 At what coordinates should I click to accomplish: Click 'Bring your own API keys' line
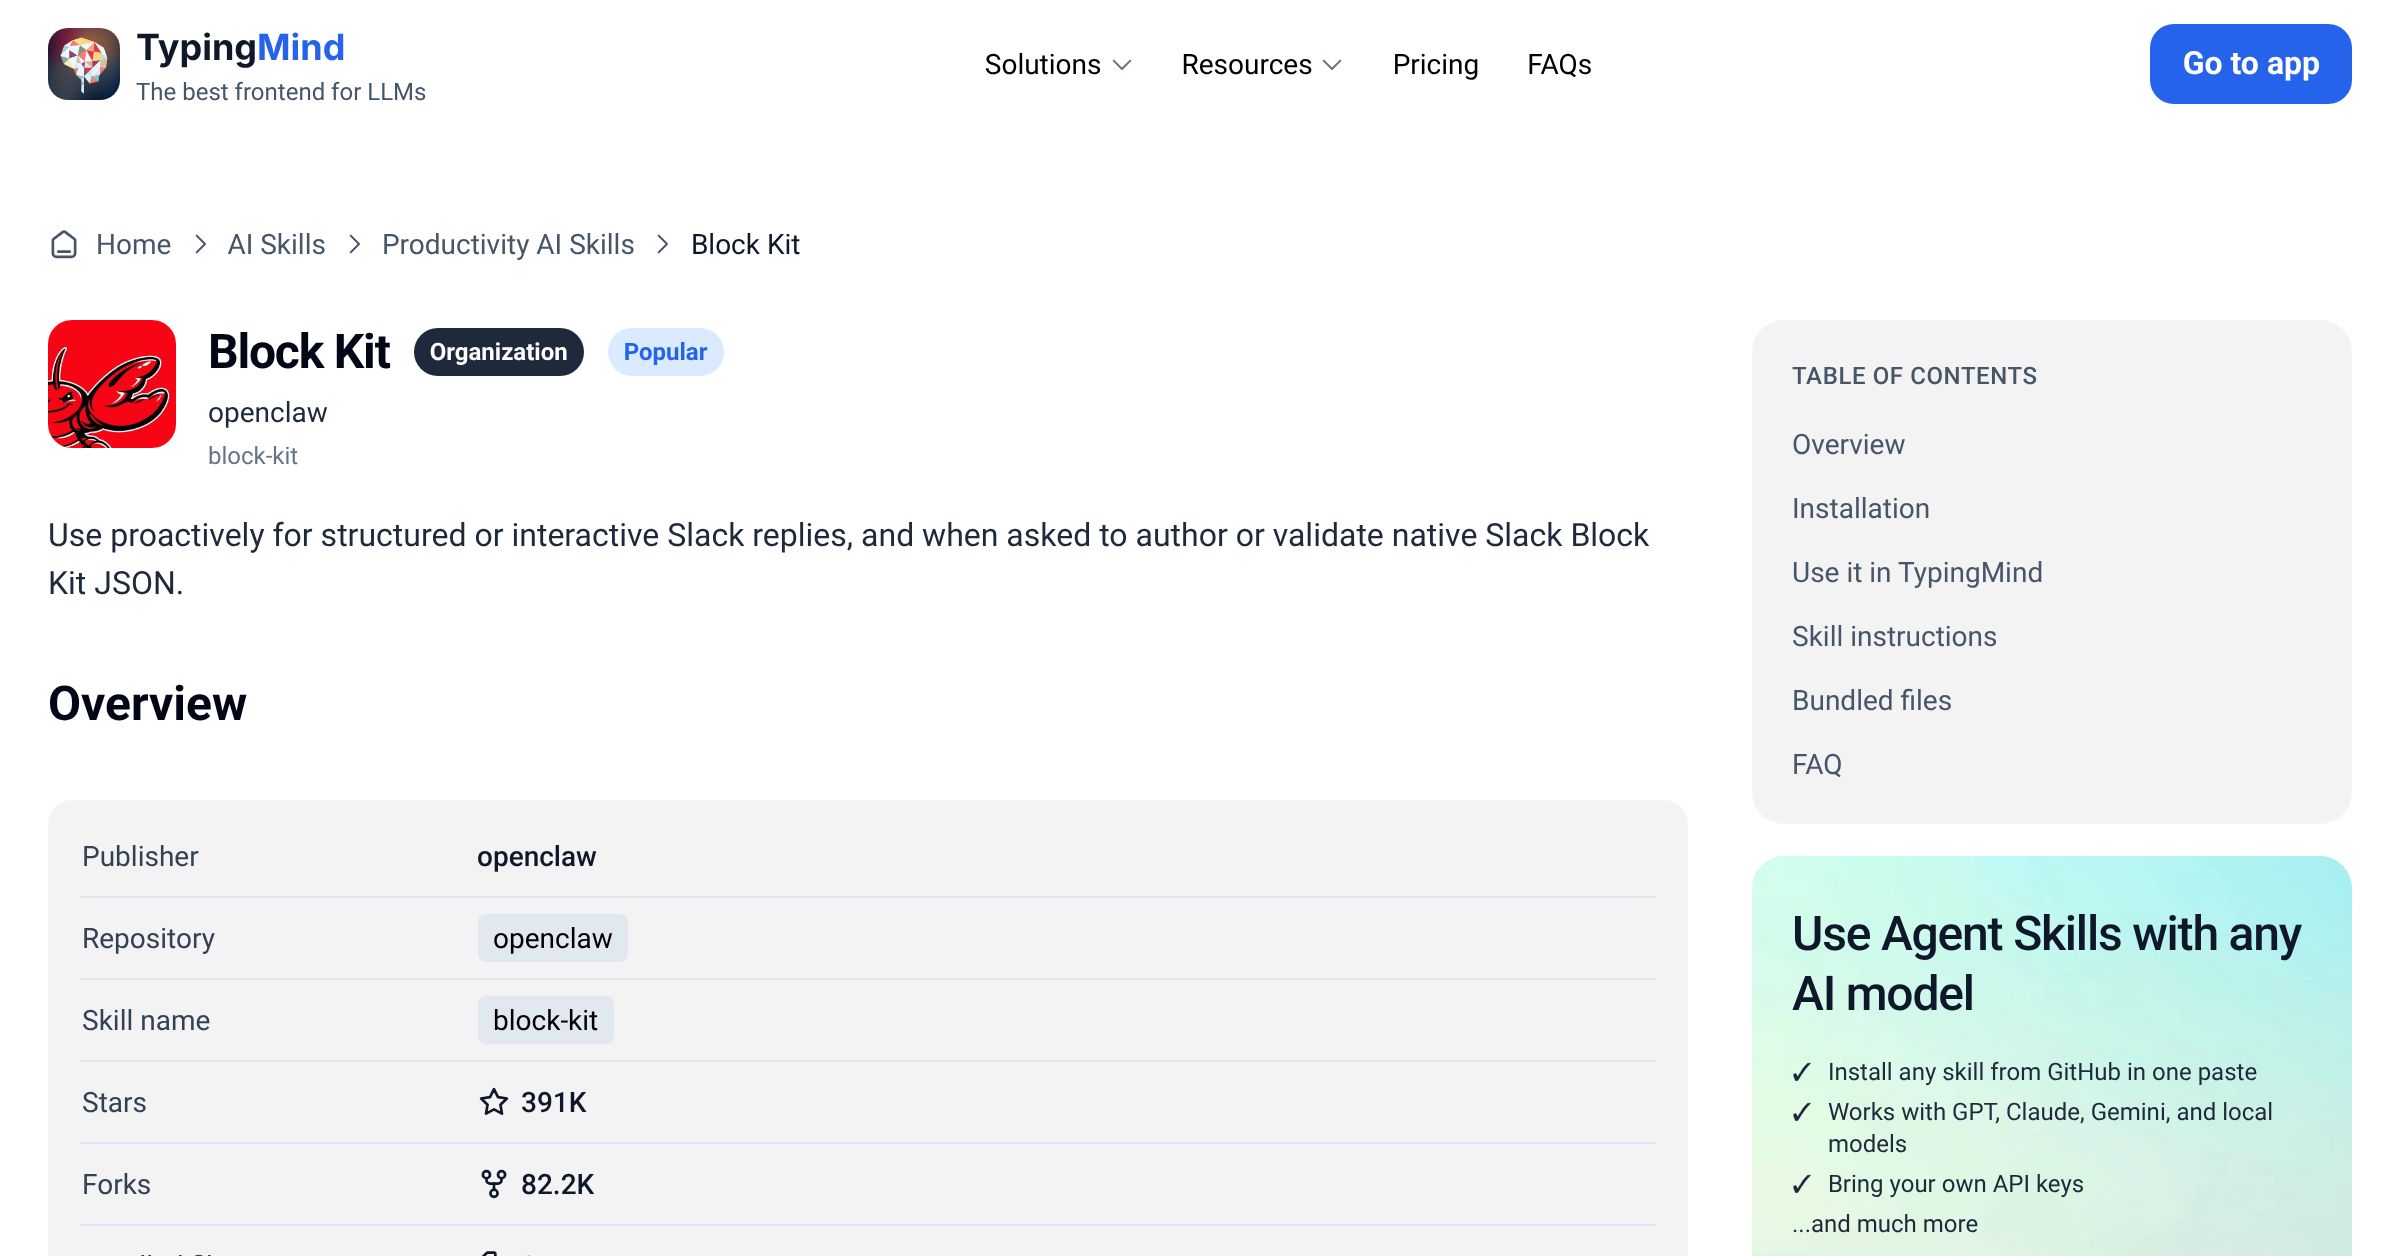1955,1184
